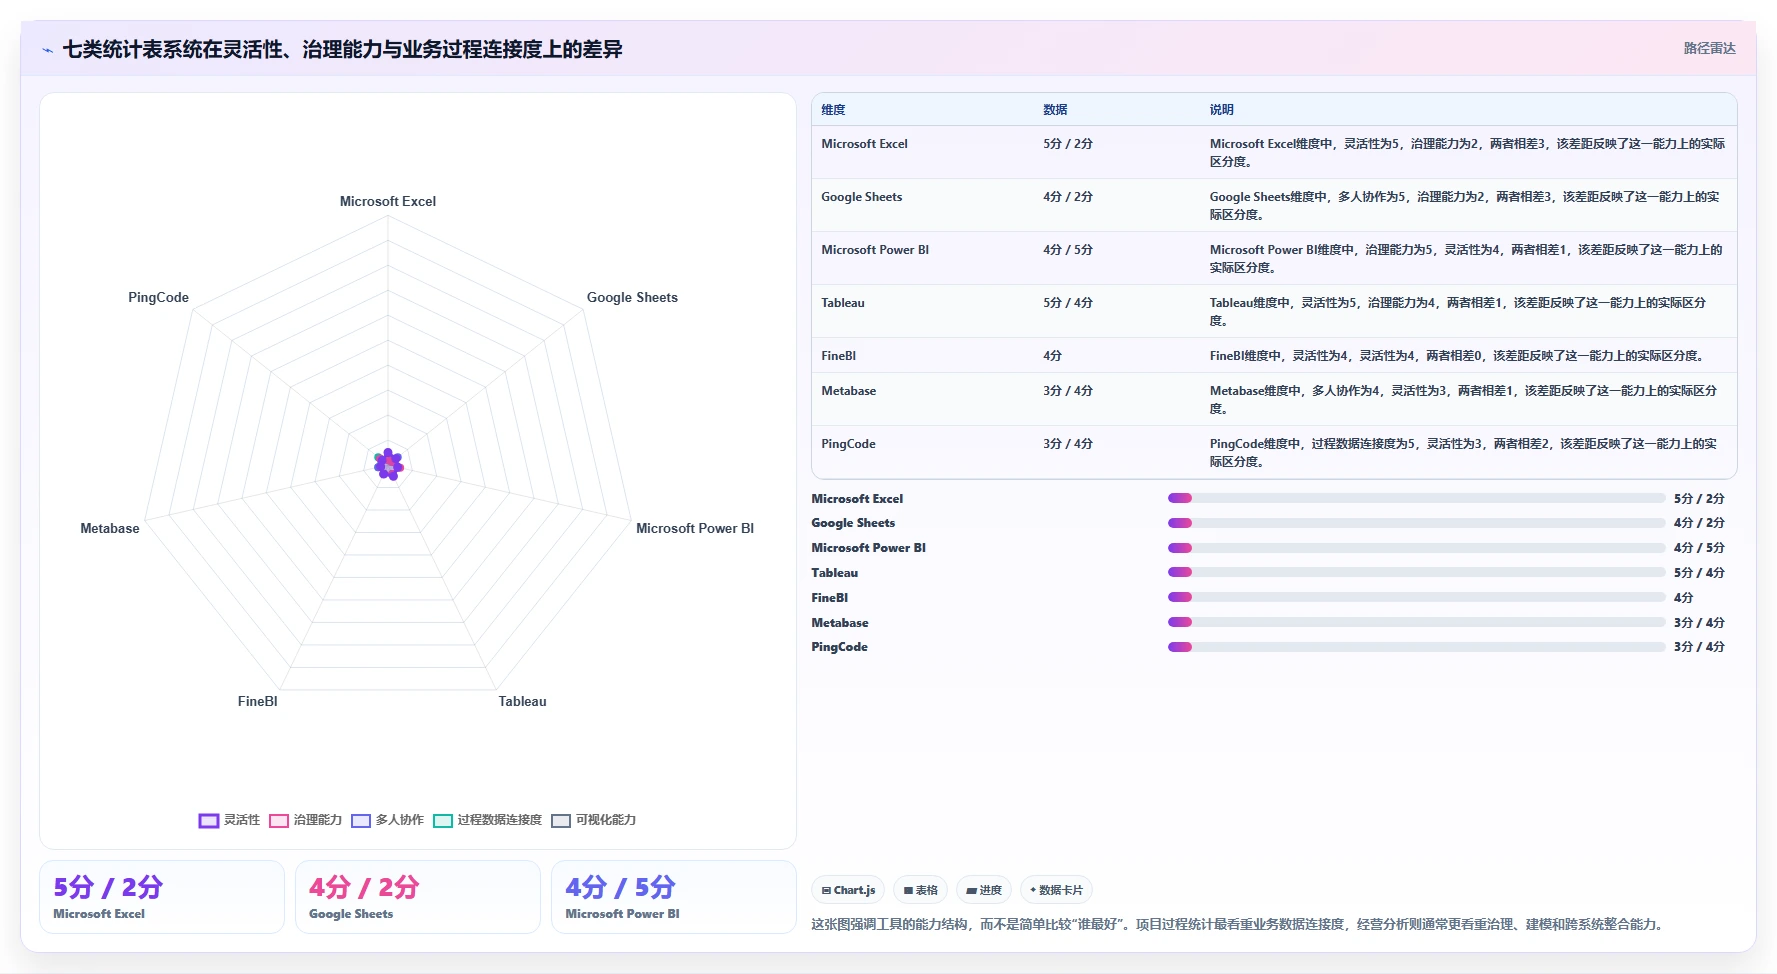This screenshot has height=974, width=1777.
Task: Select the Google Sheets row name in table
Action: click(x=861, y=197)
